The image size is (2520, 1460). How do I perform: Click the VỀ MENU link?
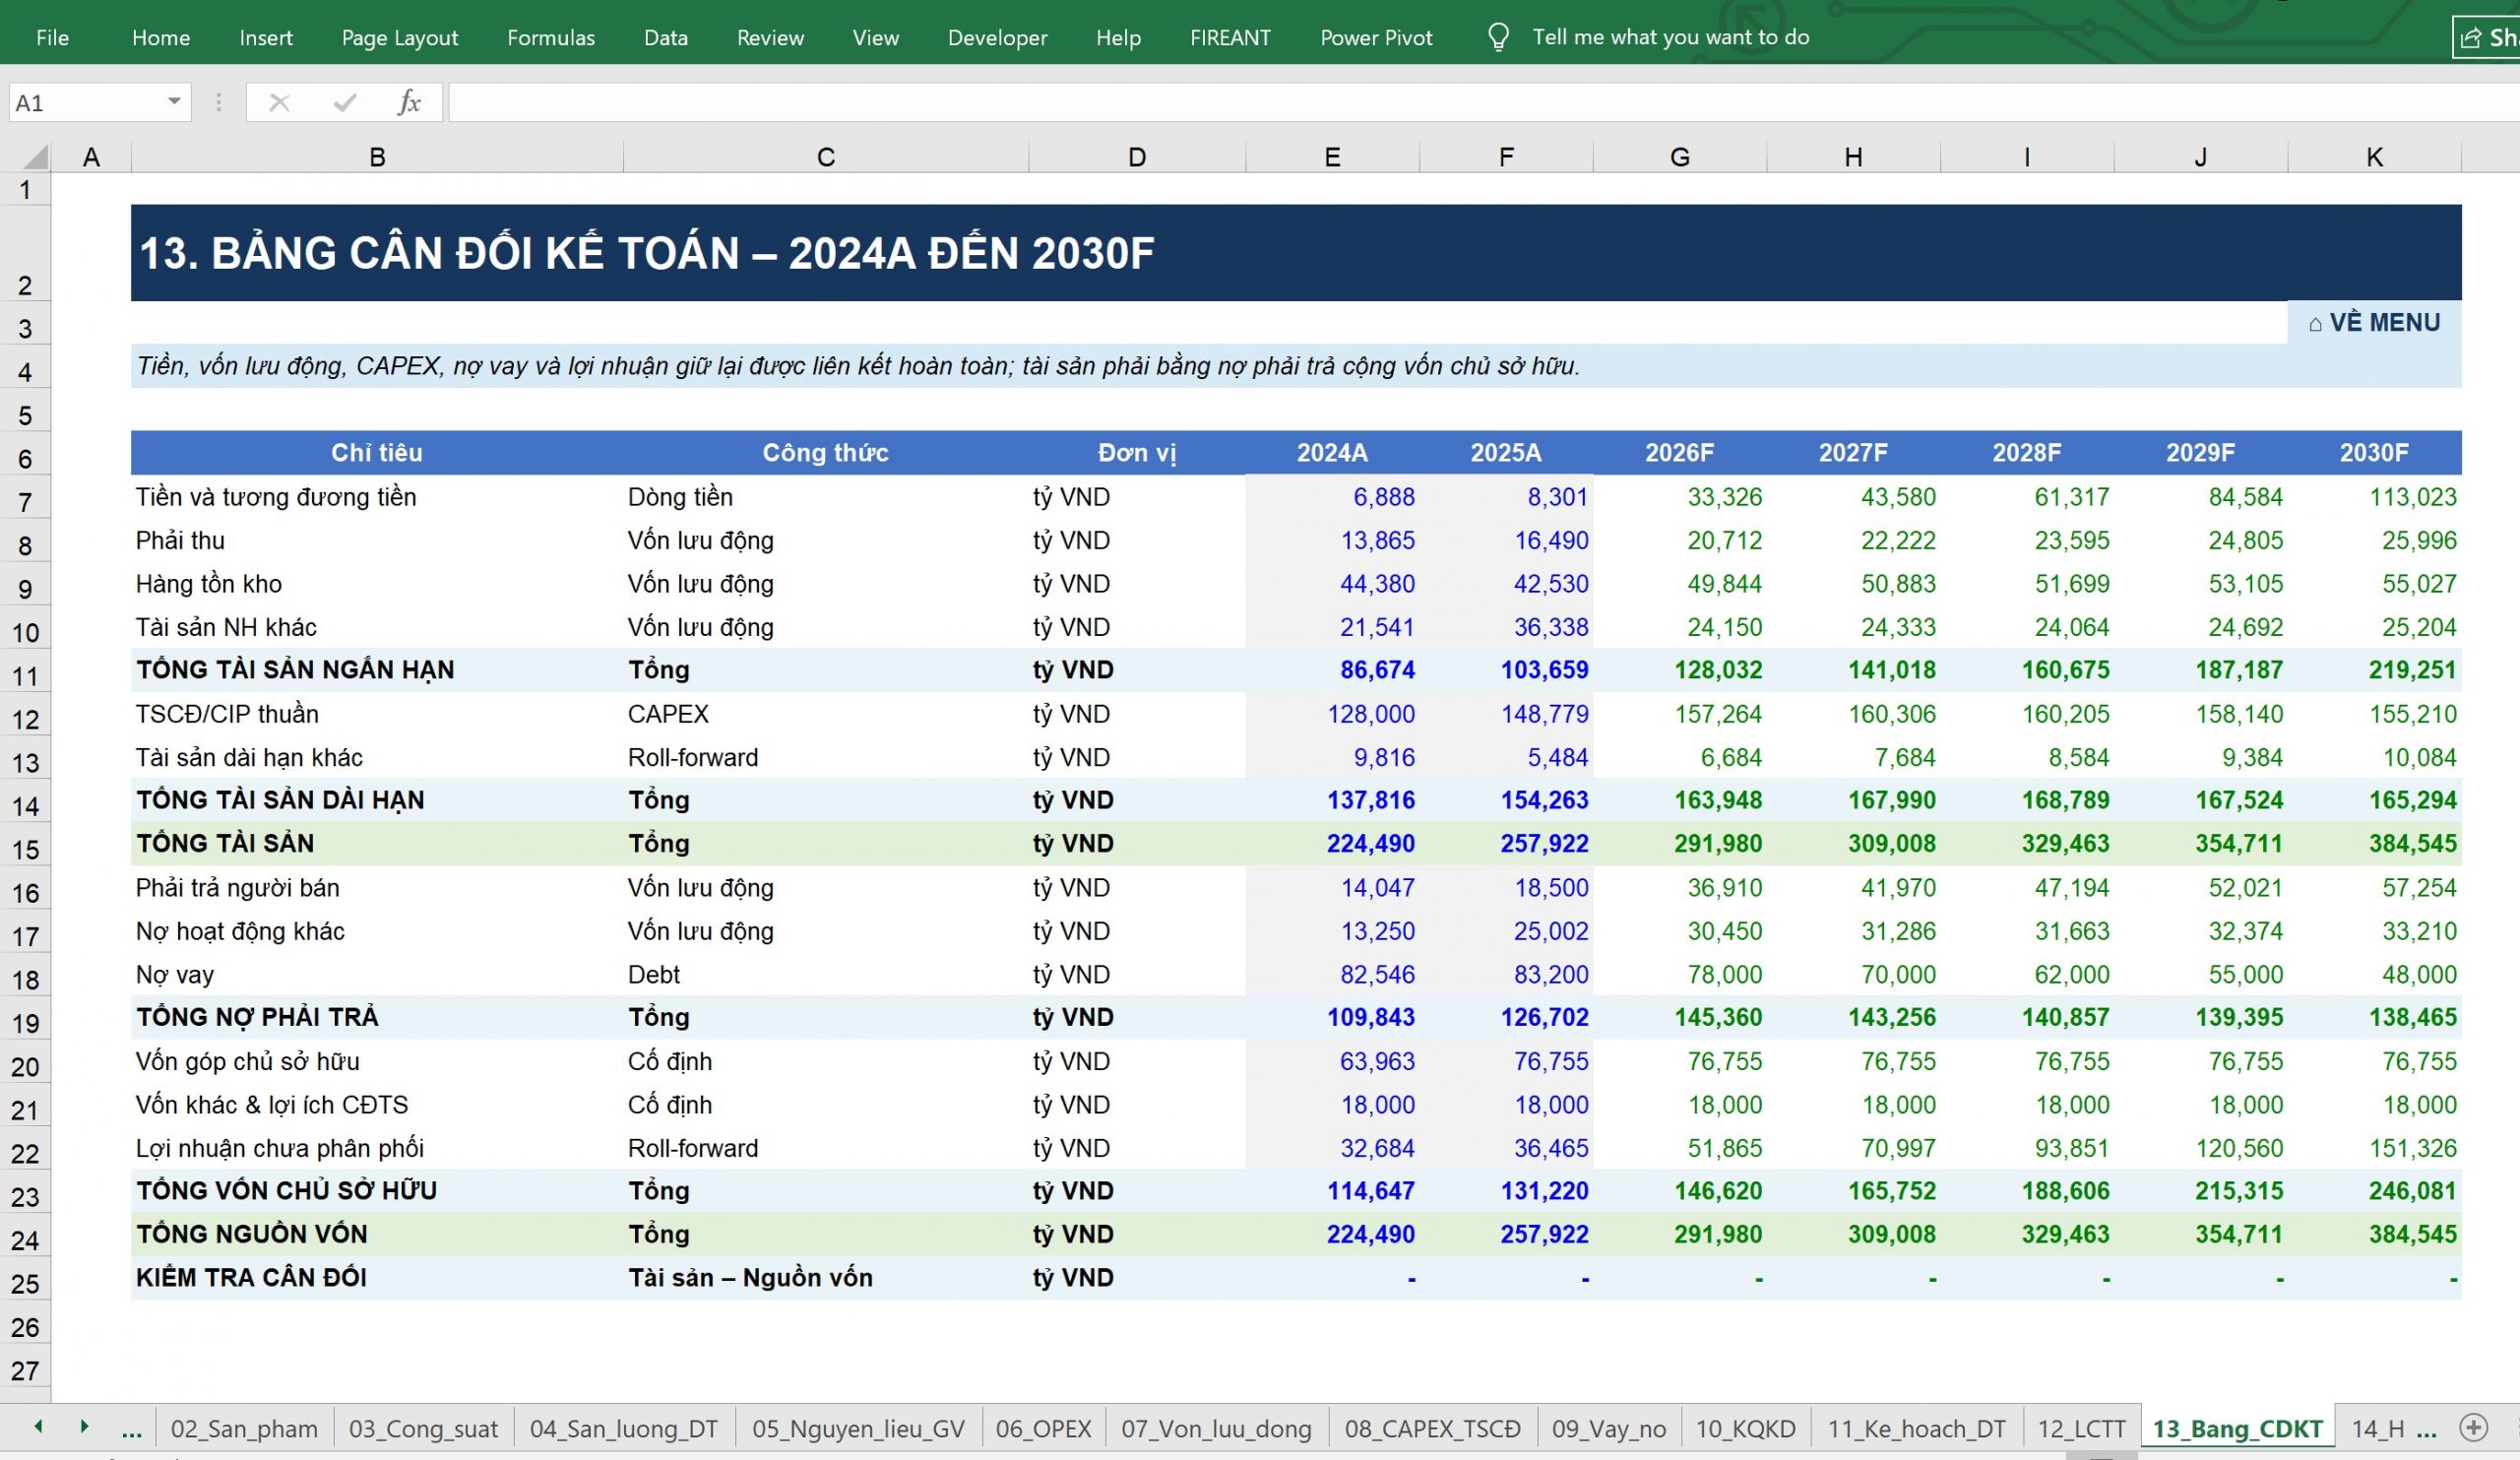(2374, 323)
